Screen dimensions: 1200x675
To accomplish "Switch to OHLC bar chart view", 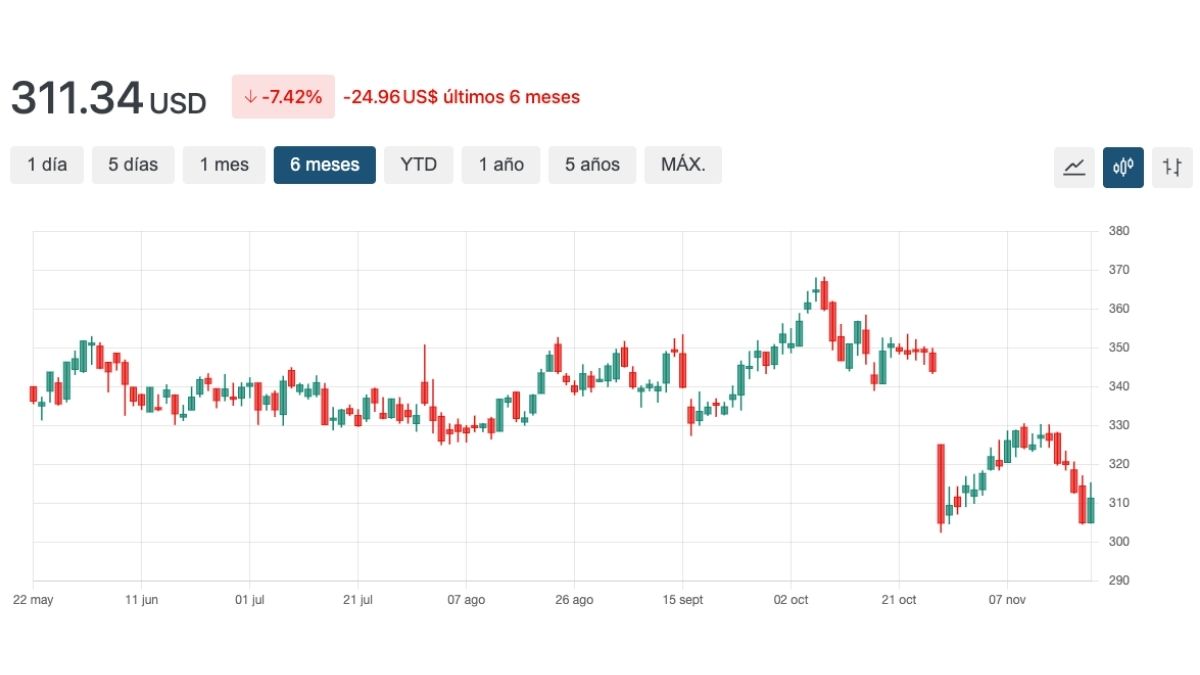I will point(1172,167).
